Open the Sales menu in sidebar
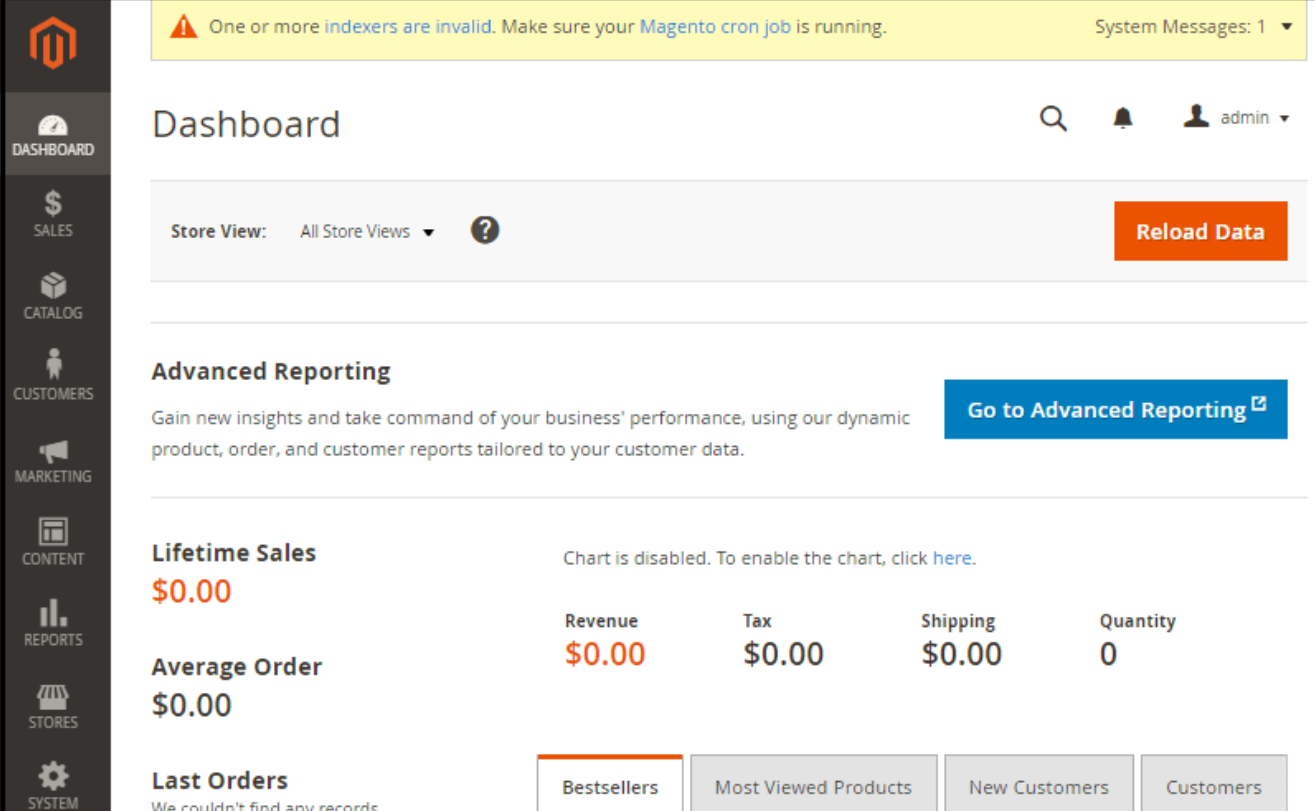1315x811 pixels. (53, 214)
